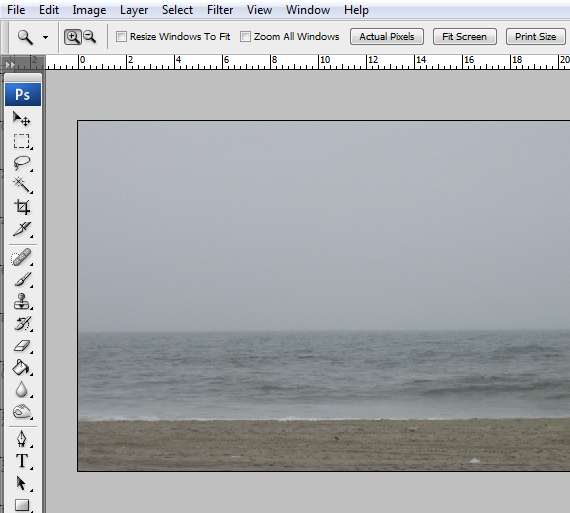
Task: Click the Ps logo on toolbox
Action: pyautogui.click(x=23, y=95)
